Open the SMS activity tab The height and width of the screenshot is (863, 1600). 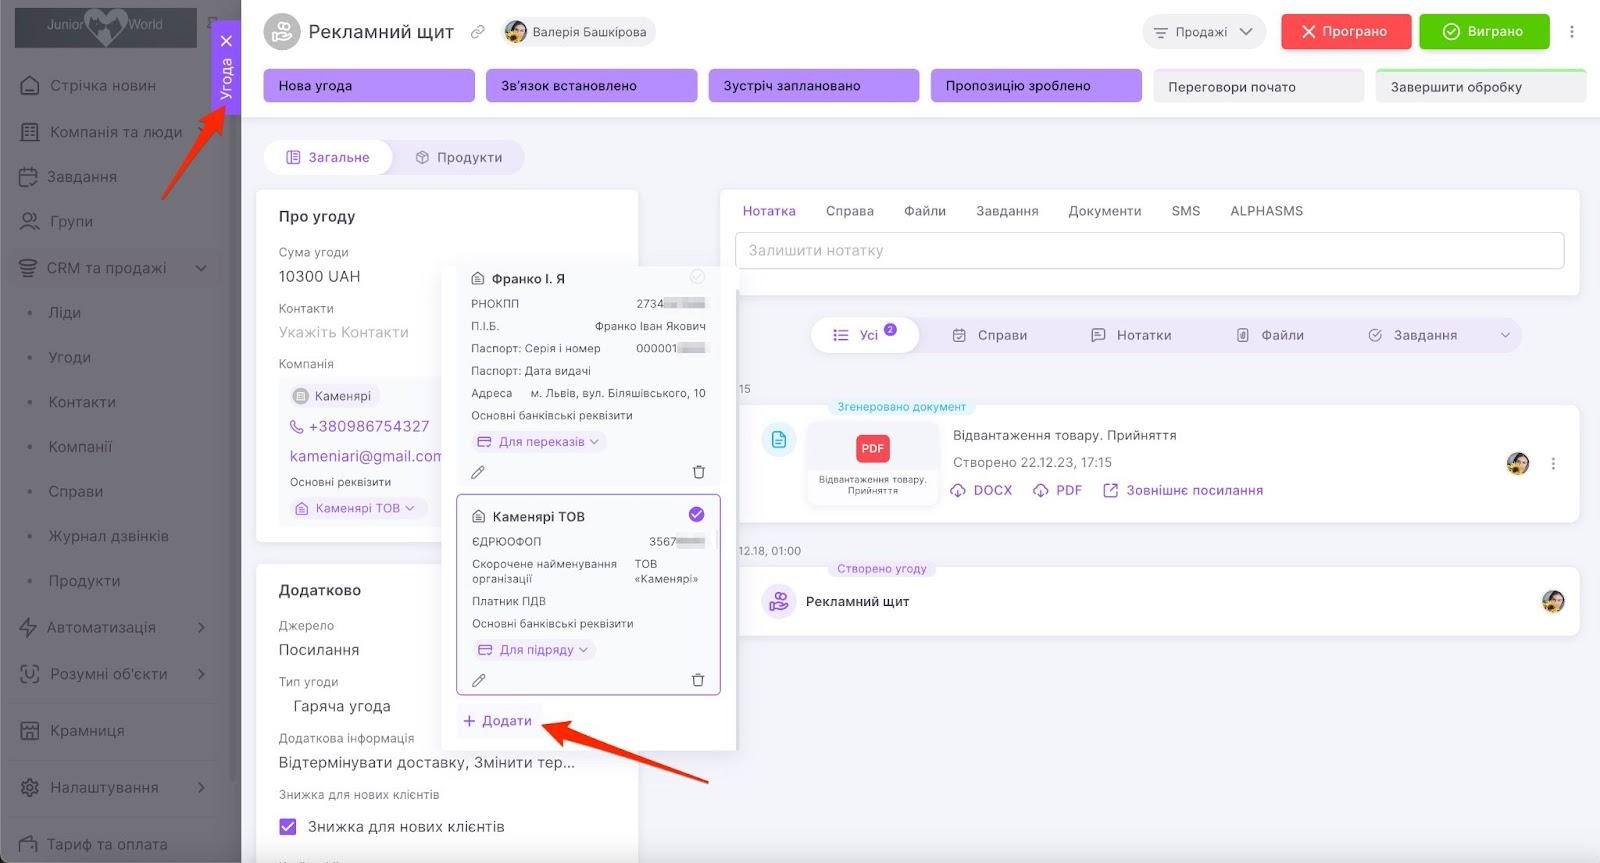tap(1186, 211)
